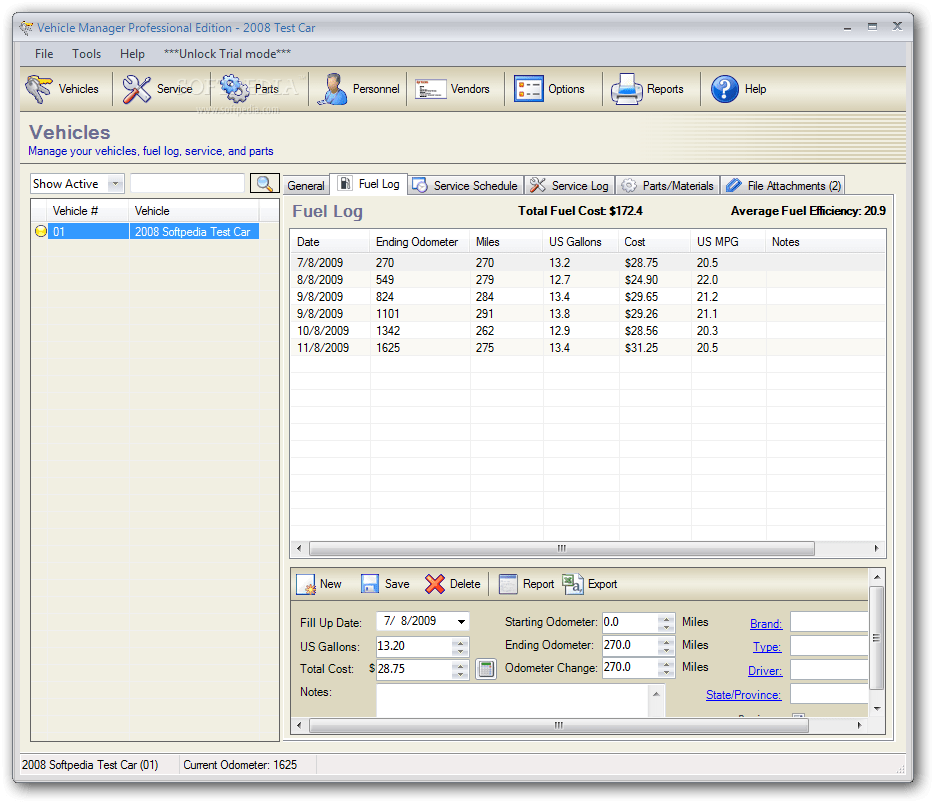Image resolution: width=934 pixels, height=803 pixels.
Task: Open the Fill Up Date calendar dropdown
Action: click(x=460, y=621)
